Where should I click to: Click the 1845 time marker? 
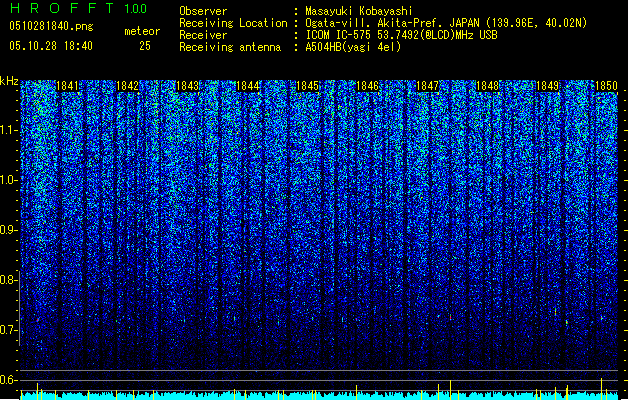[x=307, y=86]
